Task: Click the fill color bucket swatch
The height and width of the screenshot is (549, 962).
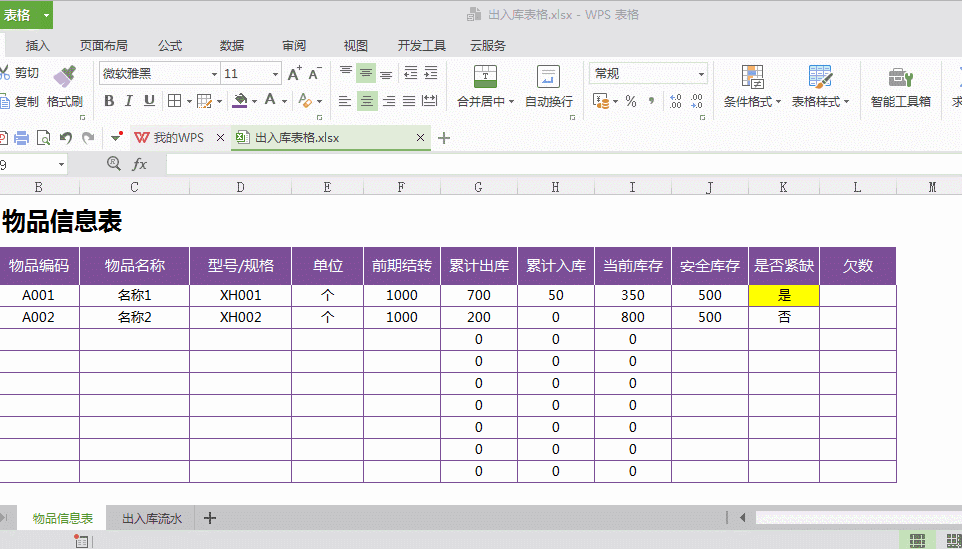Action: tap(240, 101)
